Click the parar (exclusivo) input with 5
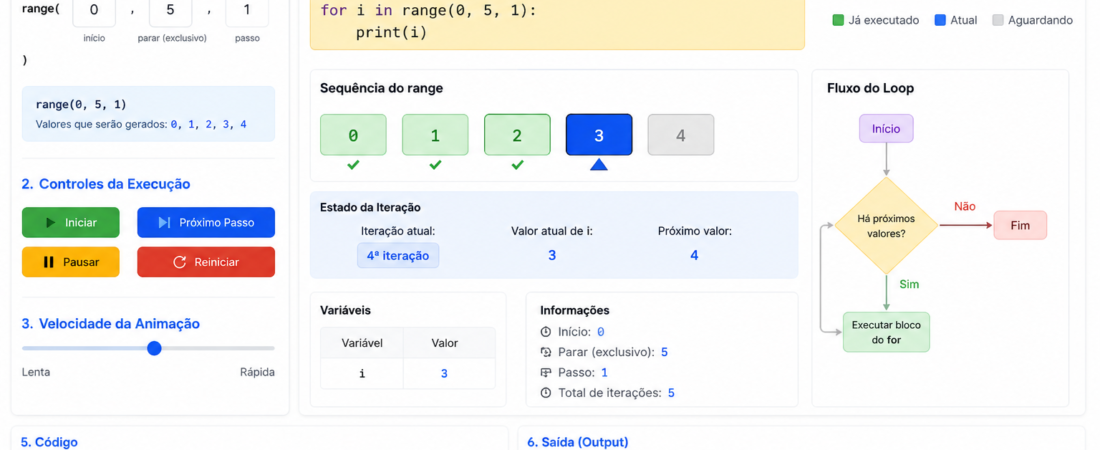 point(170,12)
